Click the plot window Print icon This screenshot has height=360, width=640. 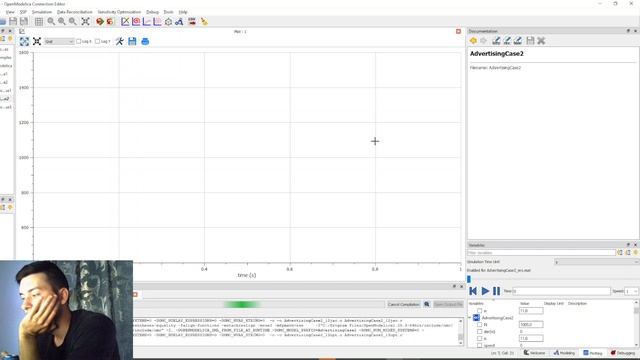tap(145, 41)
